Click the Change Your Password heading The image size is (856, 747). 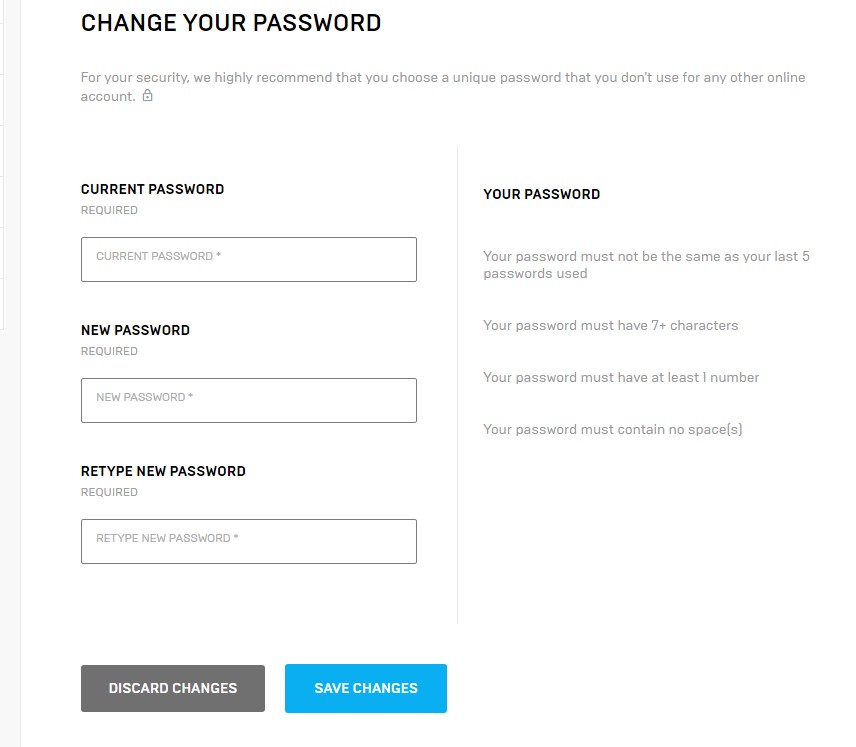point(231,23)
